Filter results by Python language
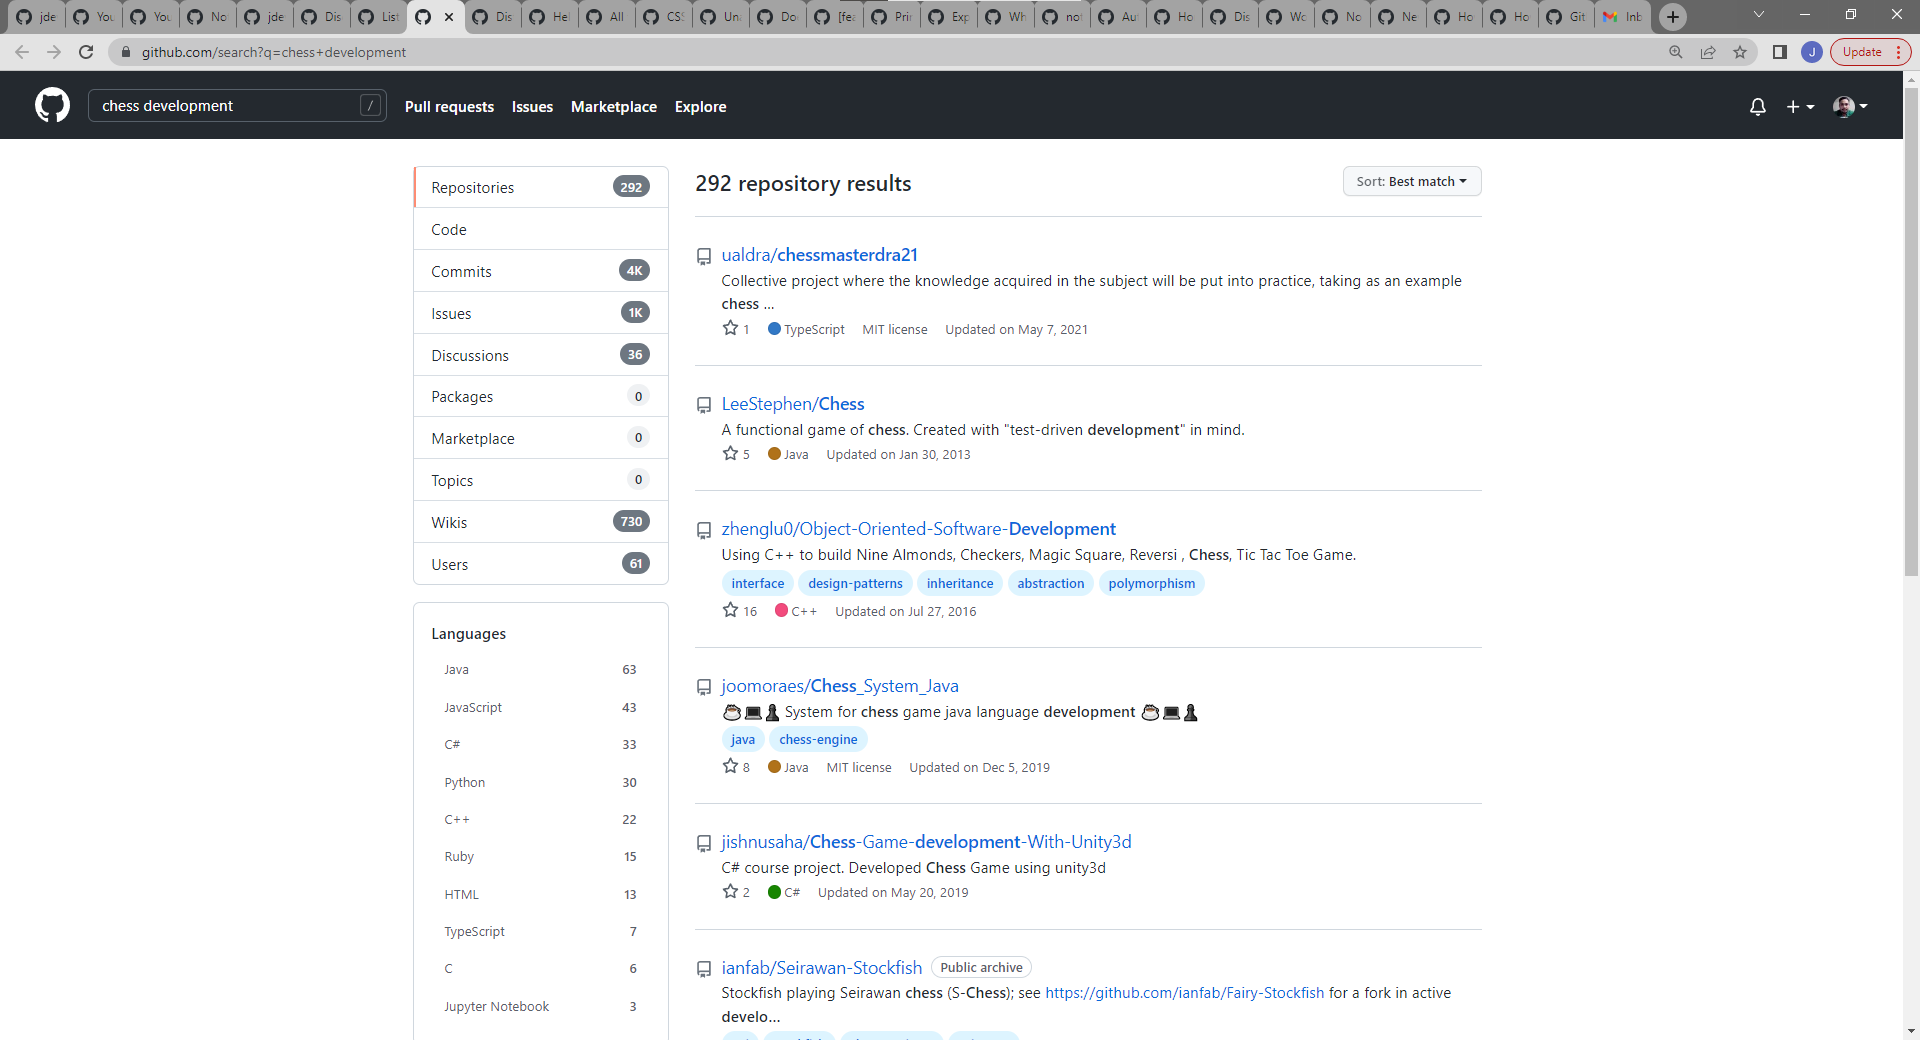 (540, 782)
